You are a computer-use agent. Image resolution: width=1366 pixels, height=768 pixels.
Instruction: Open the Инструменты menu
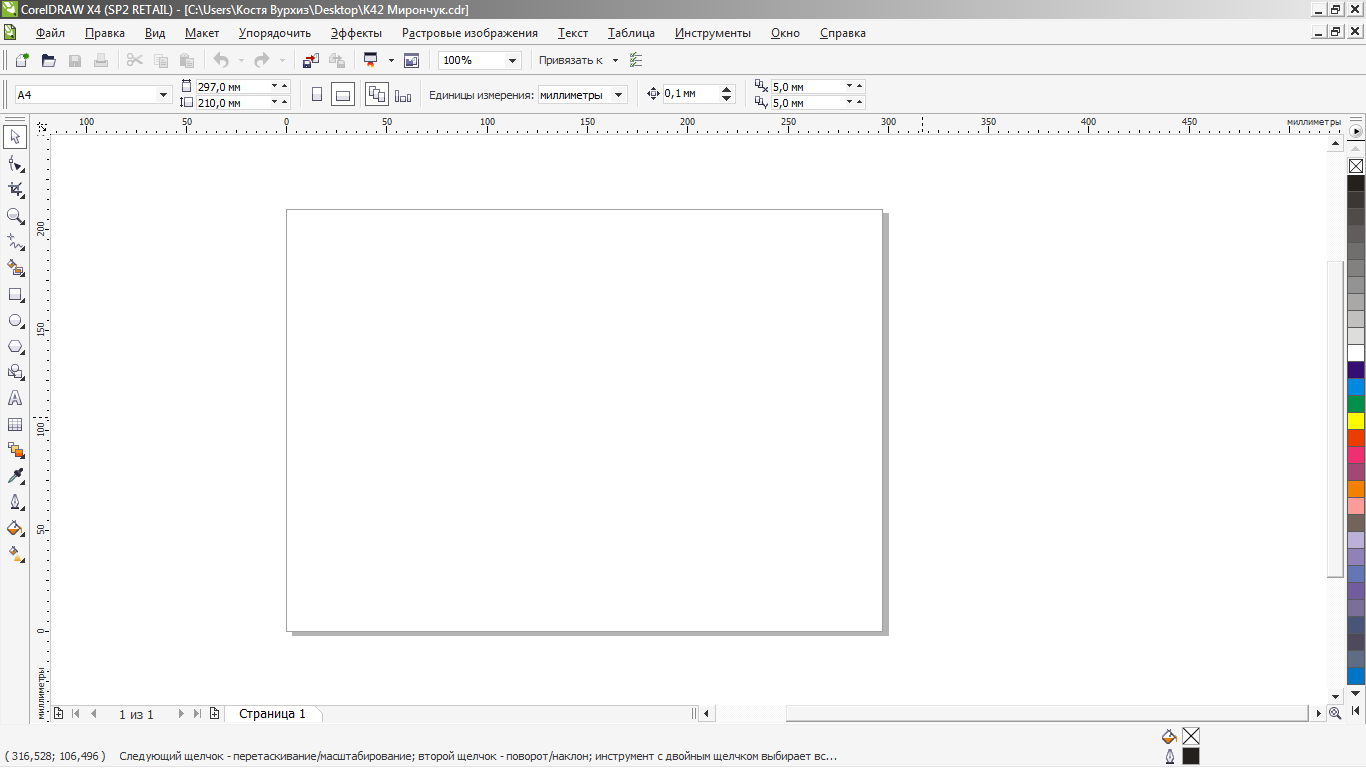click(713, 32)
